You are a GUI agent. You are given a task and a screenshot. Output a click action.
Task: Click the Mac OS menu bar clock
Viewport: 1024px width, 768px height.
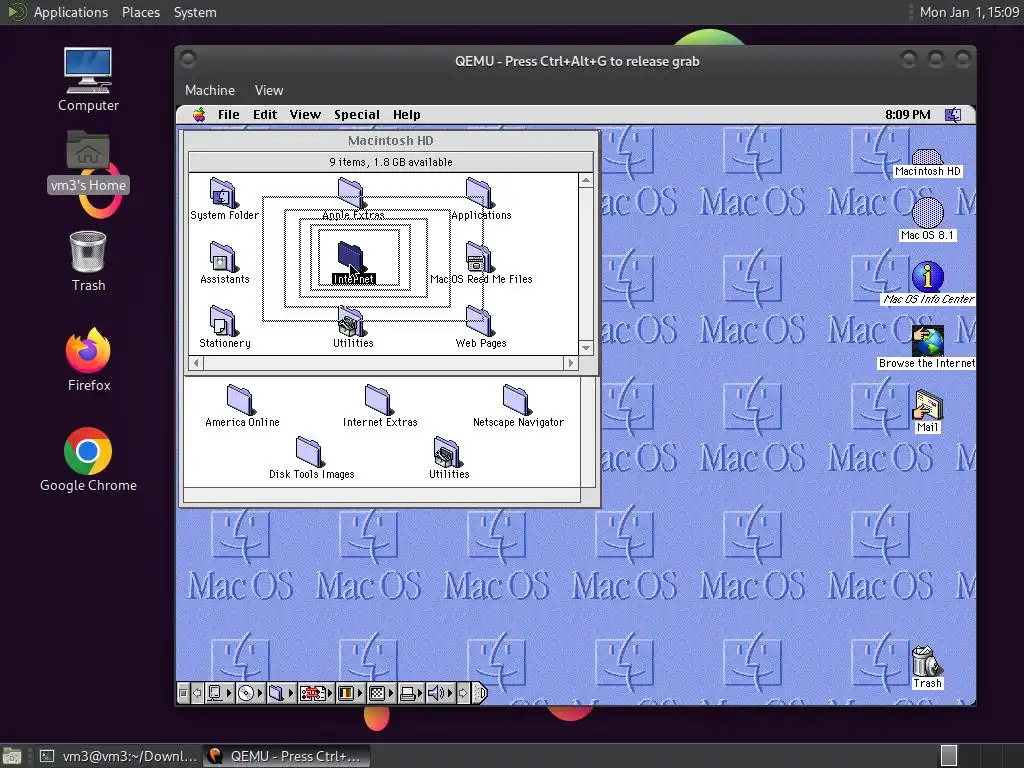907,115
